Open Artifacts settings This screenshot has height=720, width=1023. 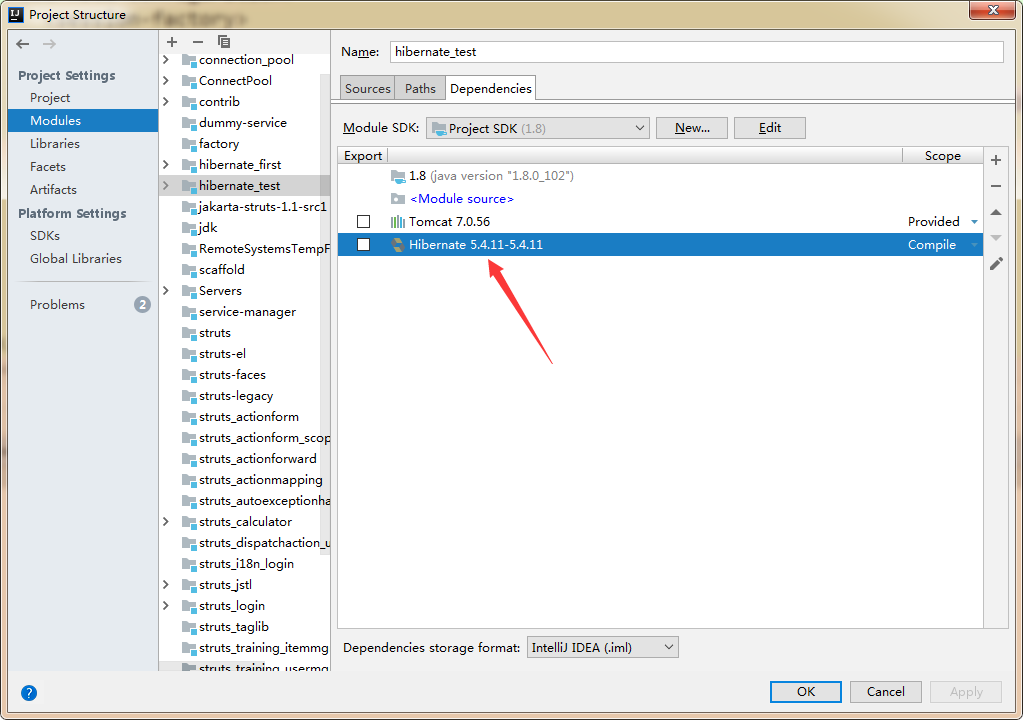tap(53, 190)
